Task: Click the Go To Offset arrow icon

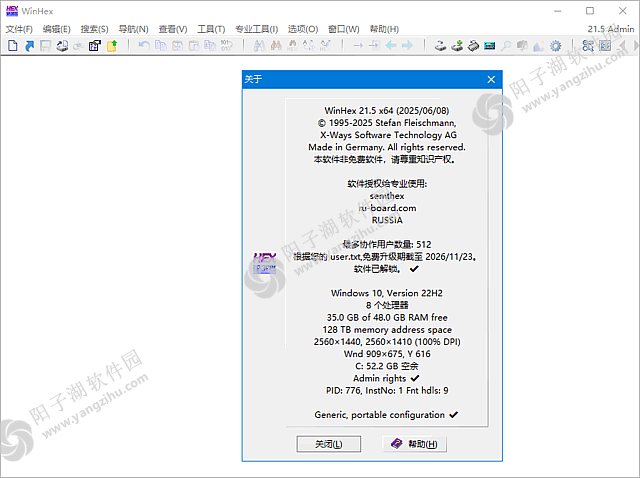Action: [x=358, y=45]
